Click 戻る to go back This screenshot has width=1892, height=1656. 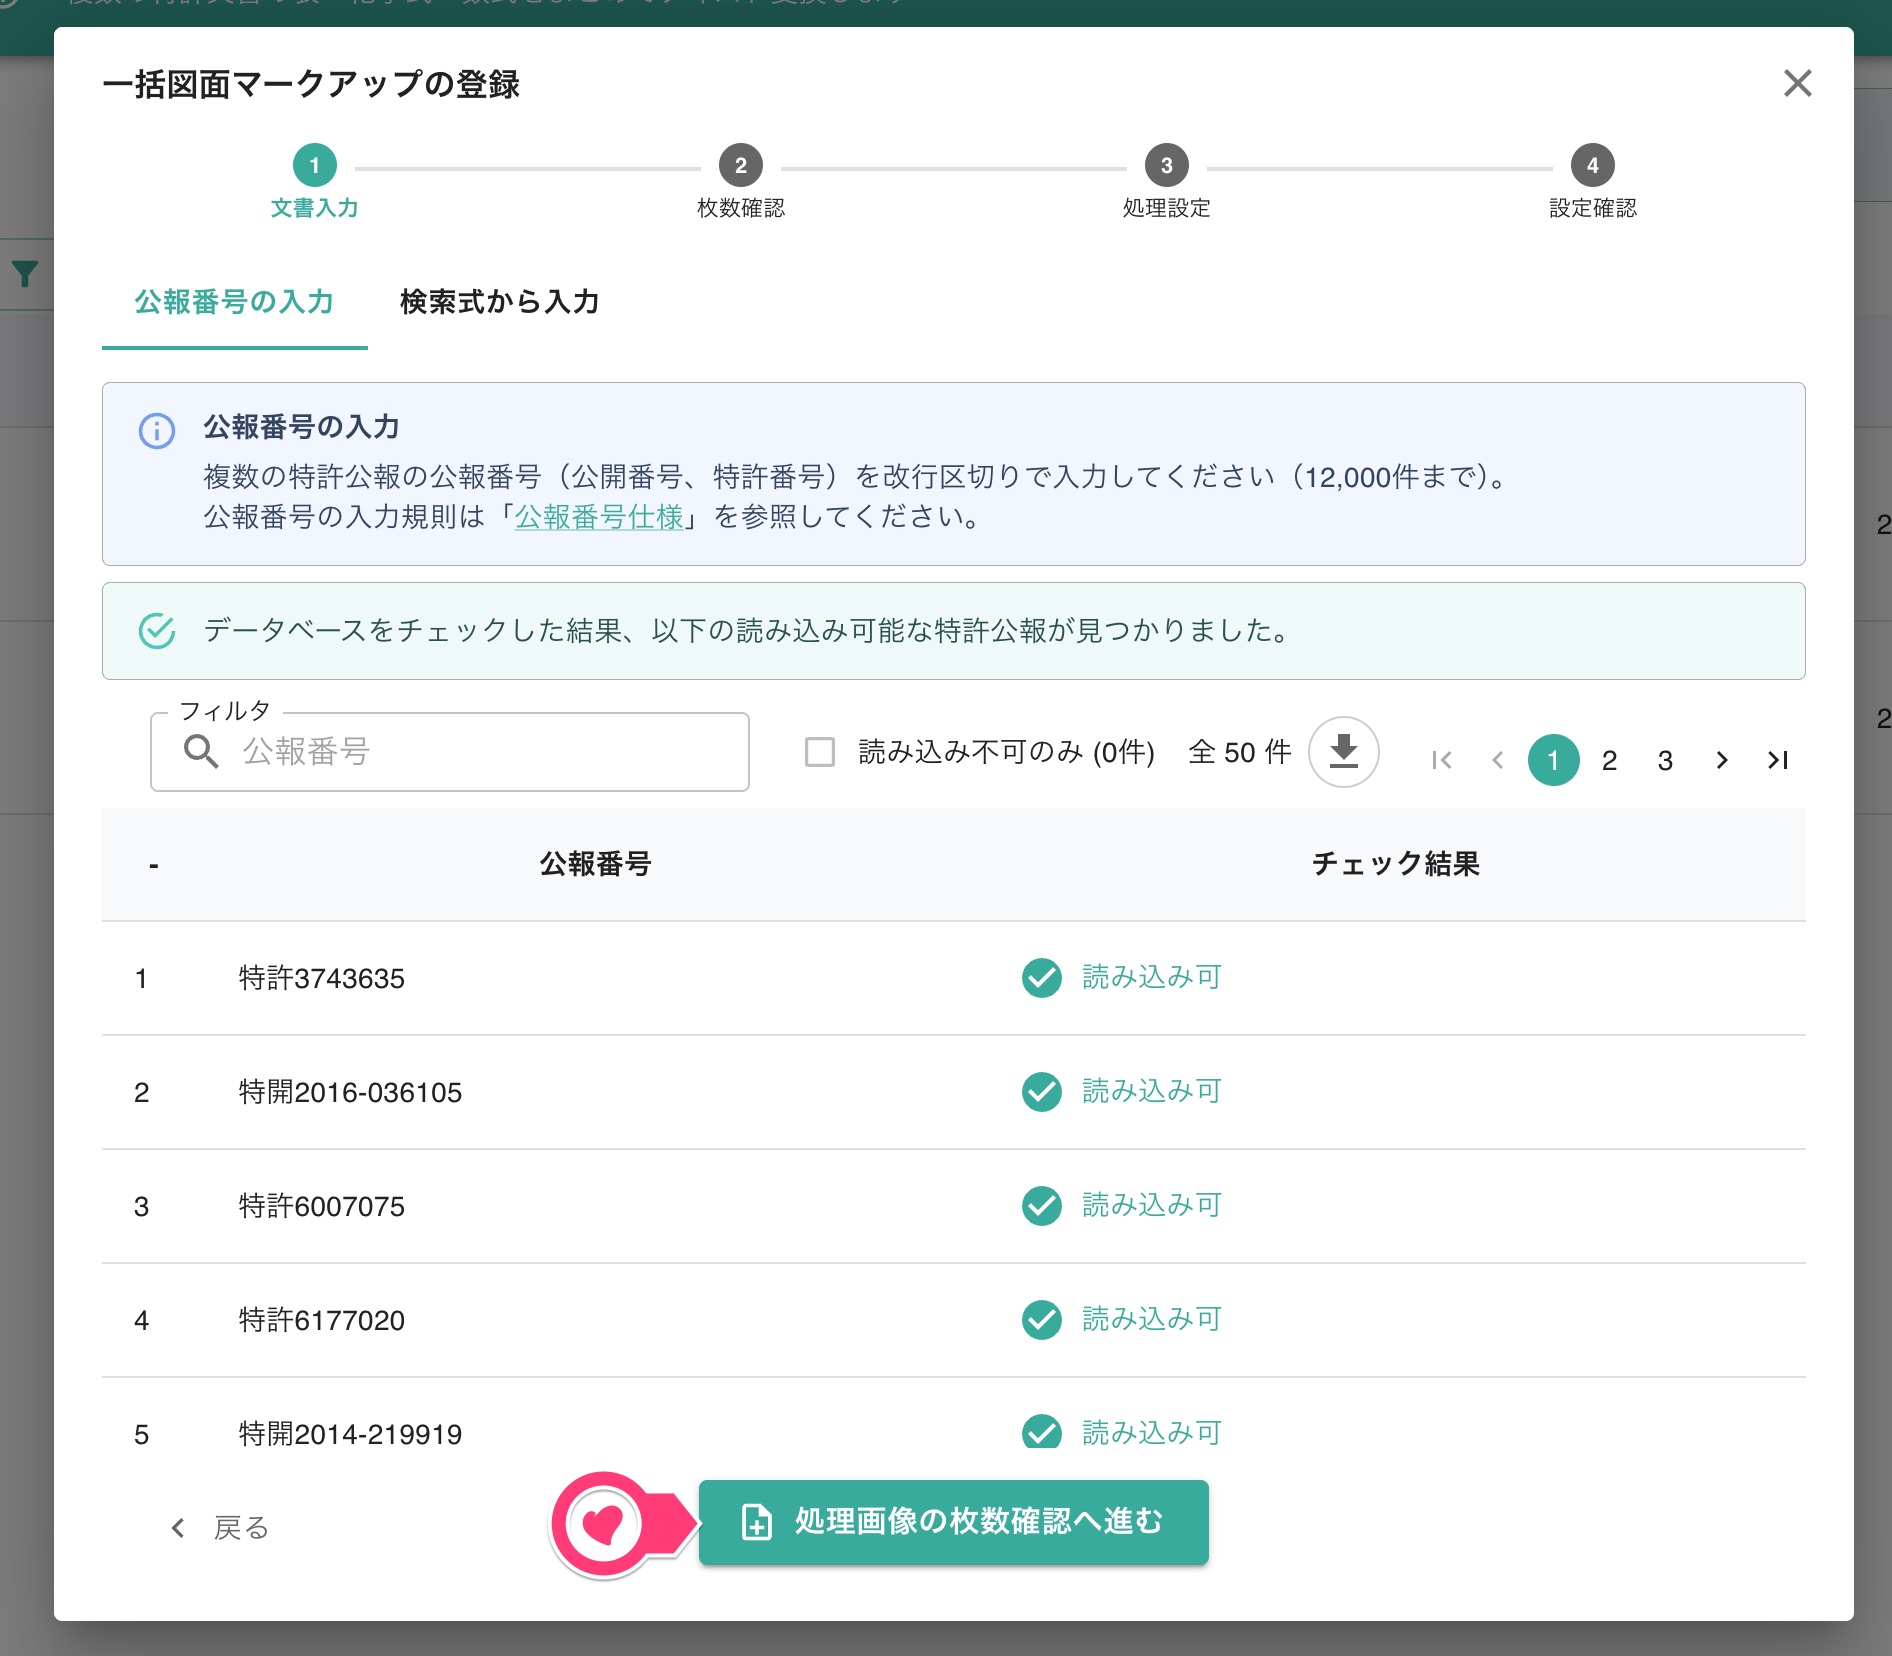tap(220, 1528)
